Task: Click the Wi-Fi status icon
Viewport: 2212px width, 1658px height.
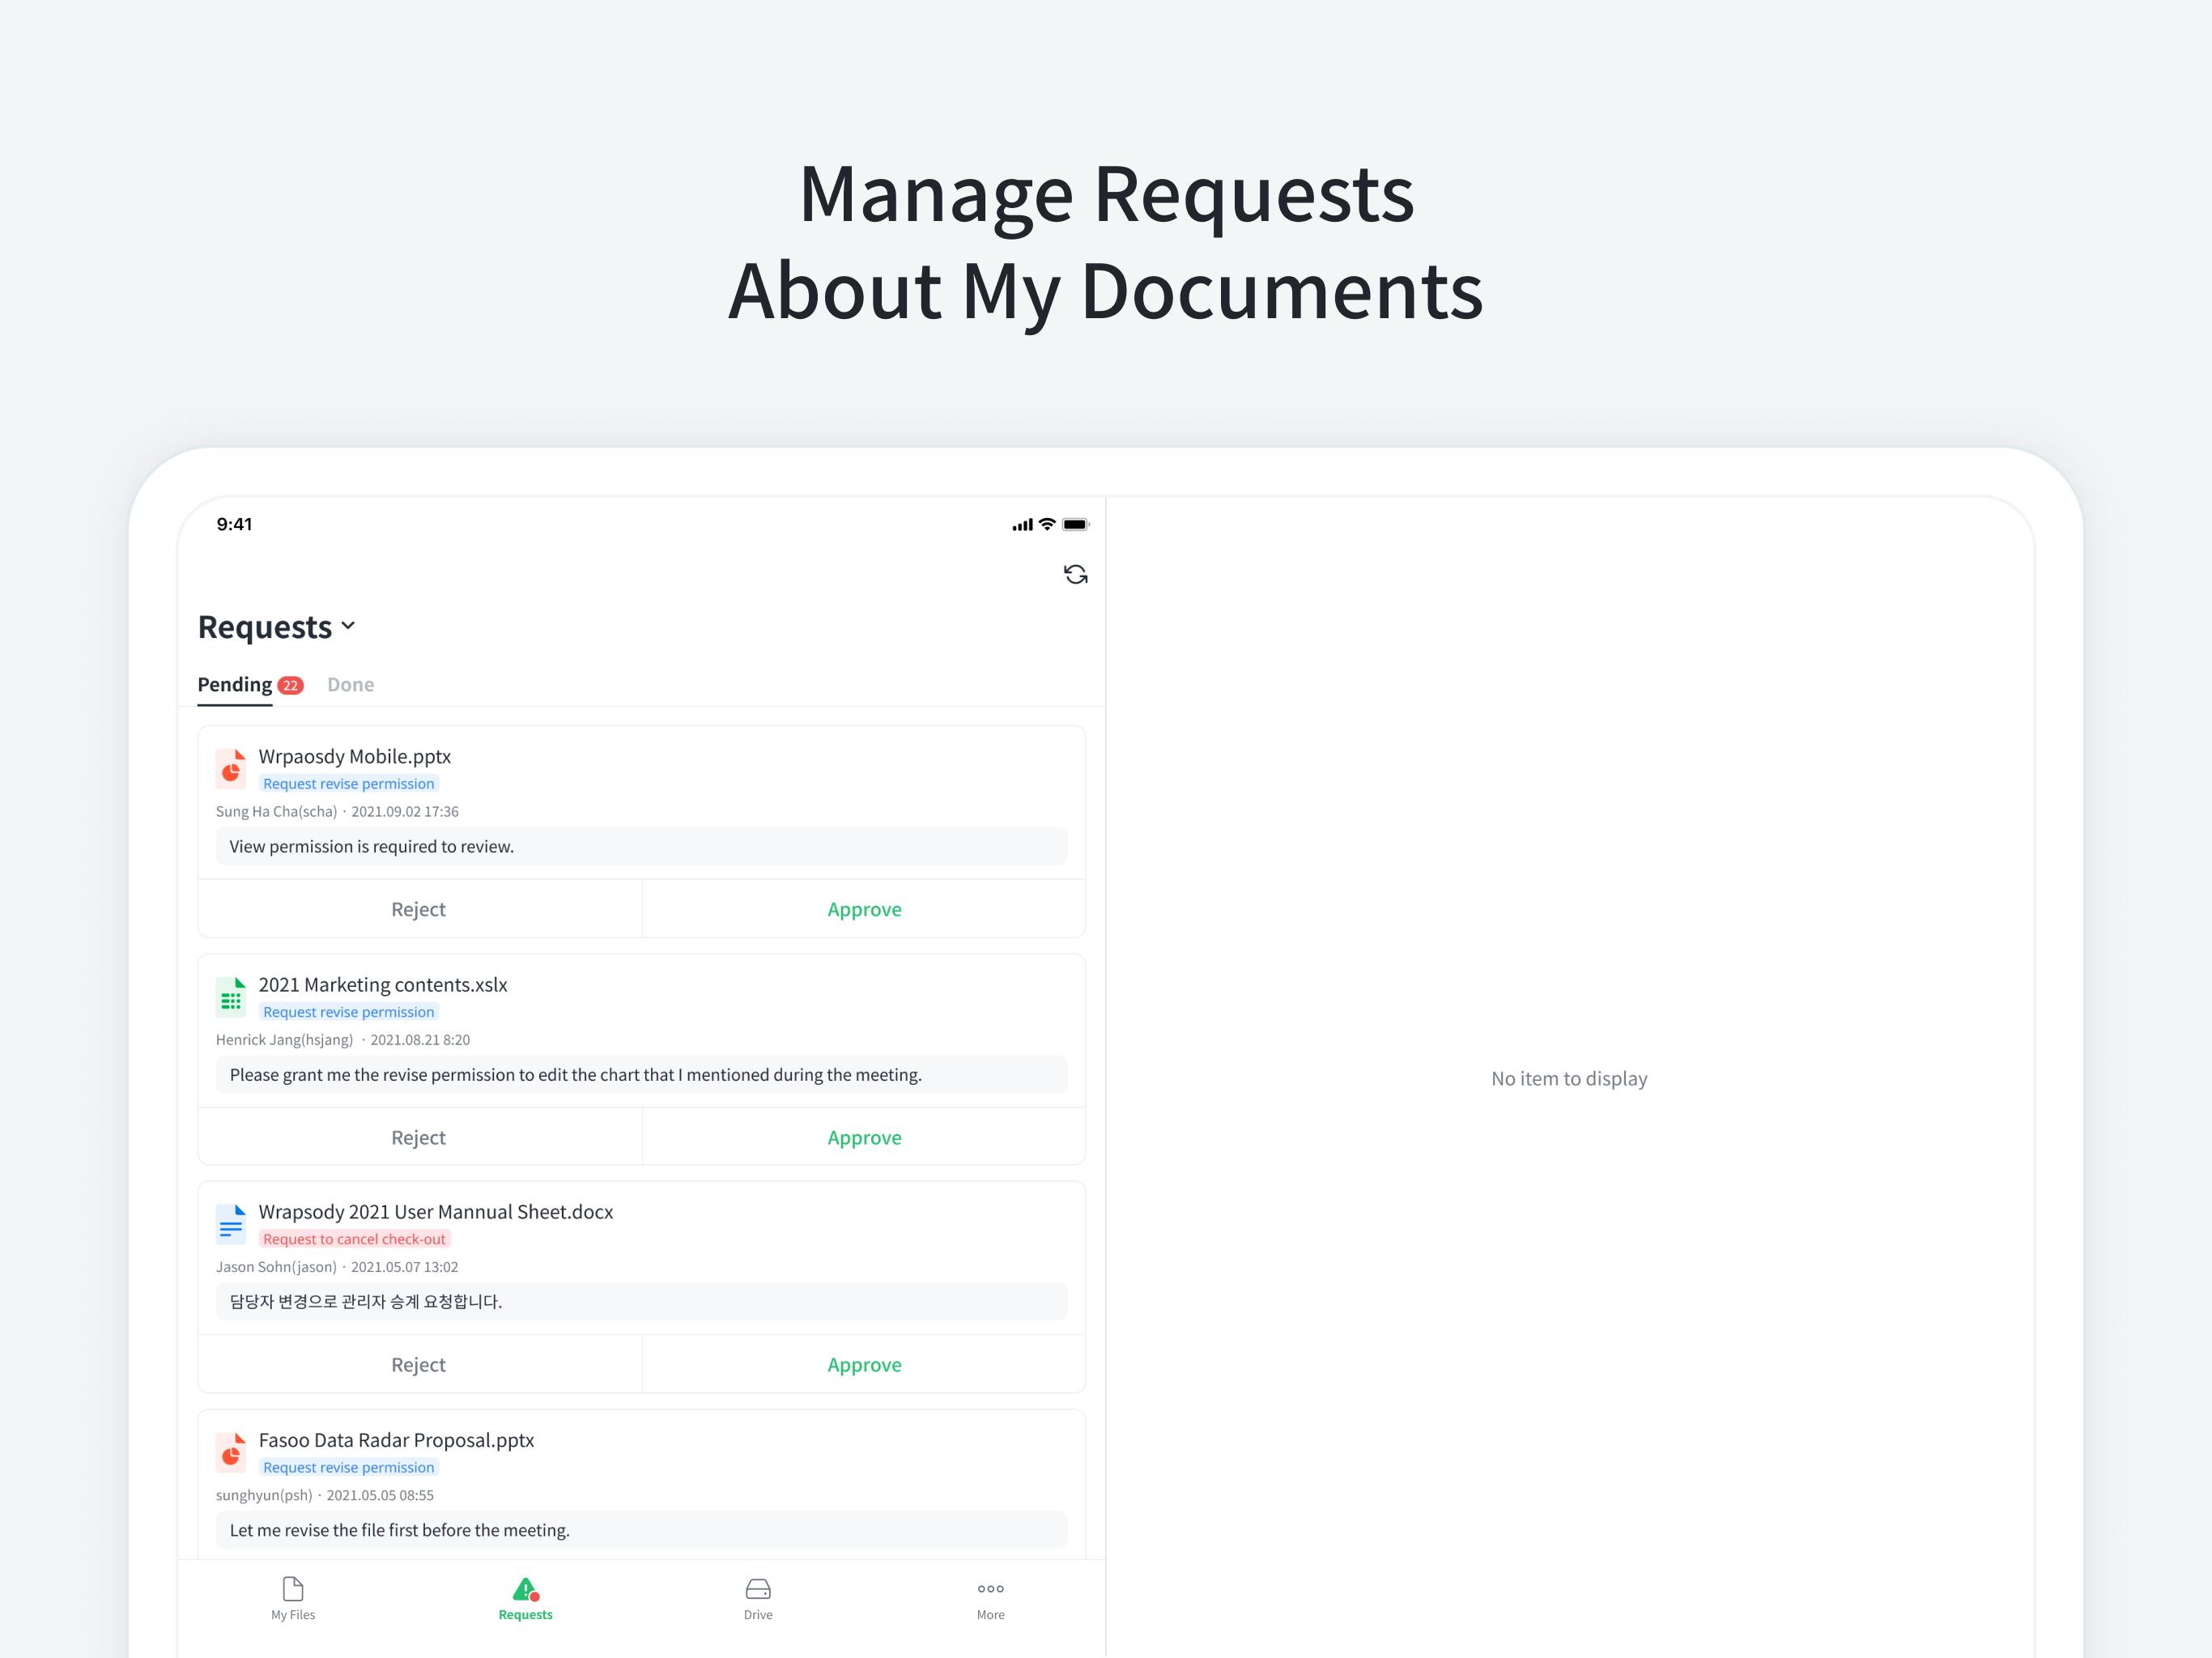Action: click(x=1047, y=524)
